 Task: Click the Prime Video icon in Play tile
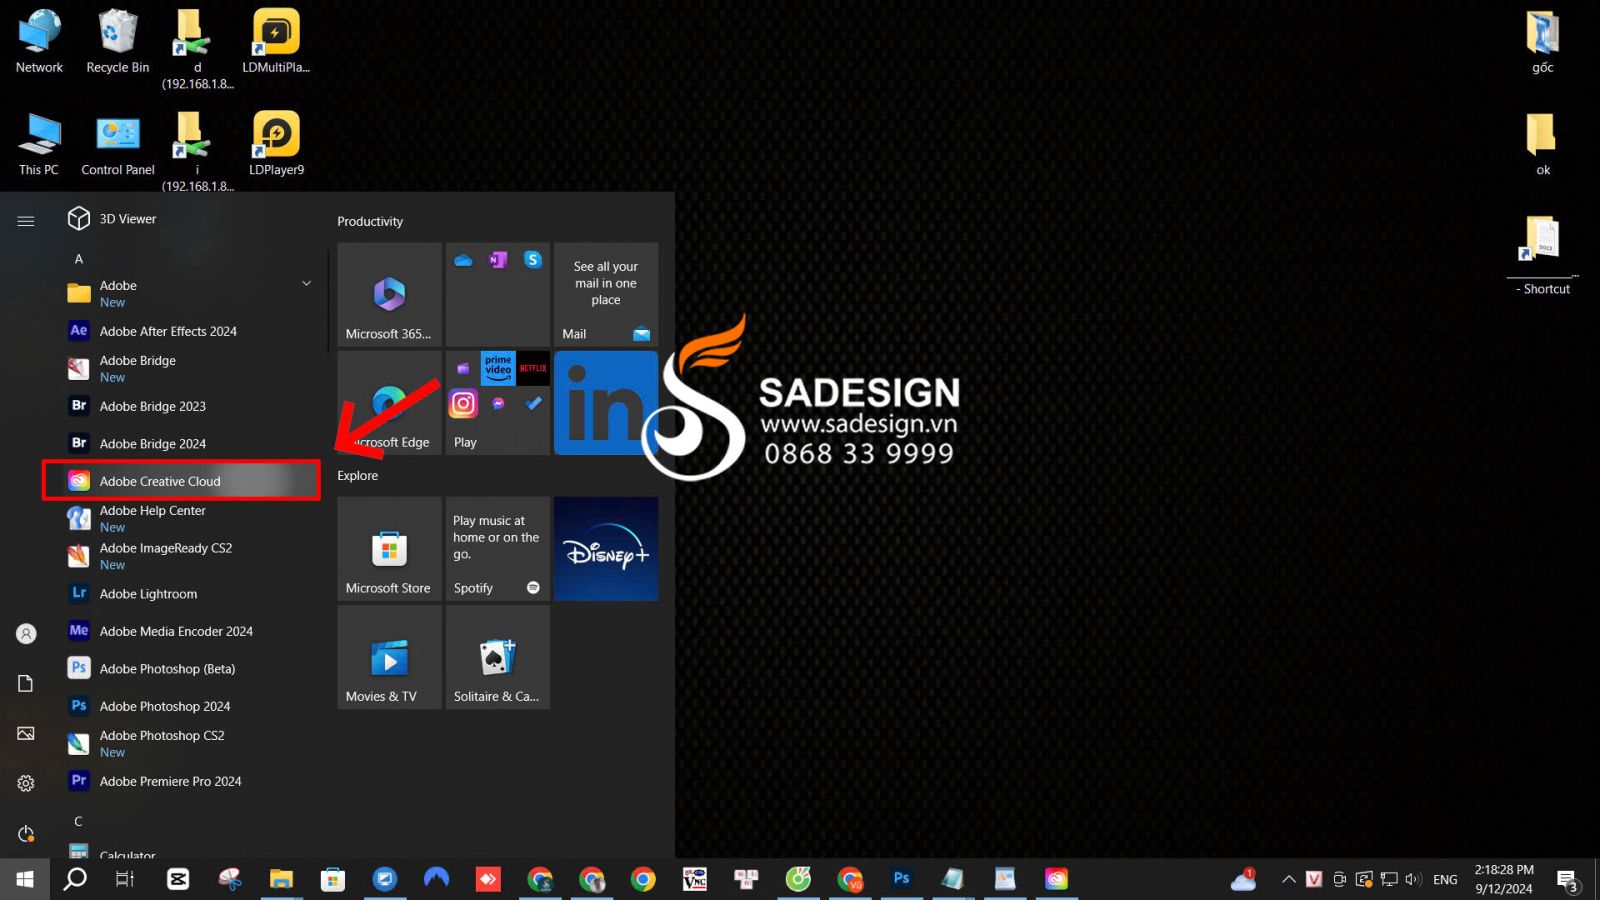point(498,368)
